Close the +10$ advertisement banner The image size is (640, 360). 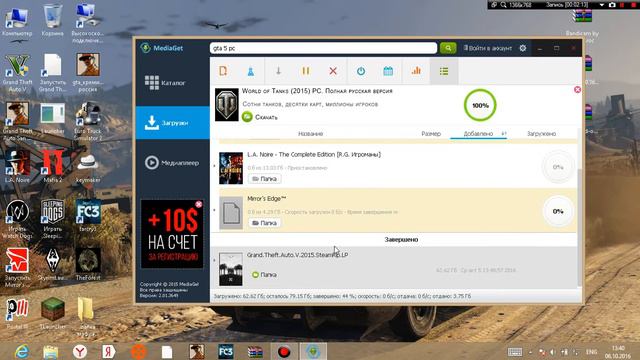pyautogui.click(x=199, y=204)
